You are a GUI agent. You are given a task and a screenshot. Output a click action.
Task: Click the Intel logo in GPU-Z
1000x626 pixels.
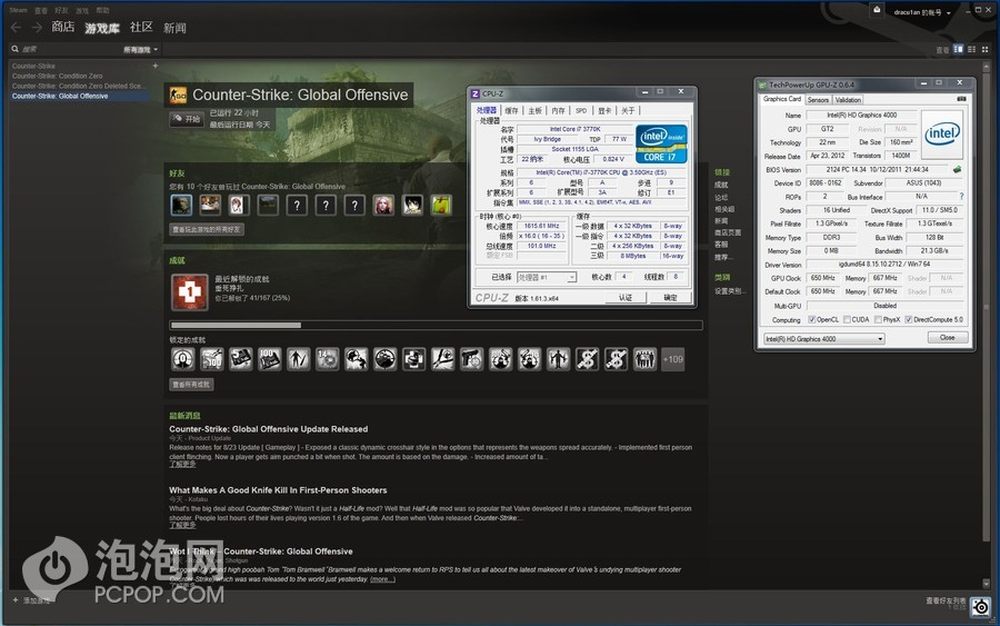(942, 133)
